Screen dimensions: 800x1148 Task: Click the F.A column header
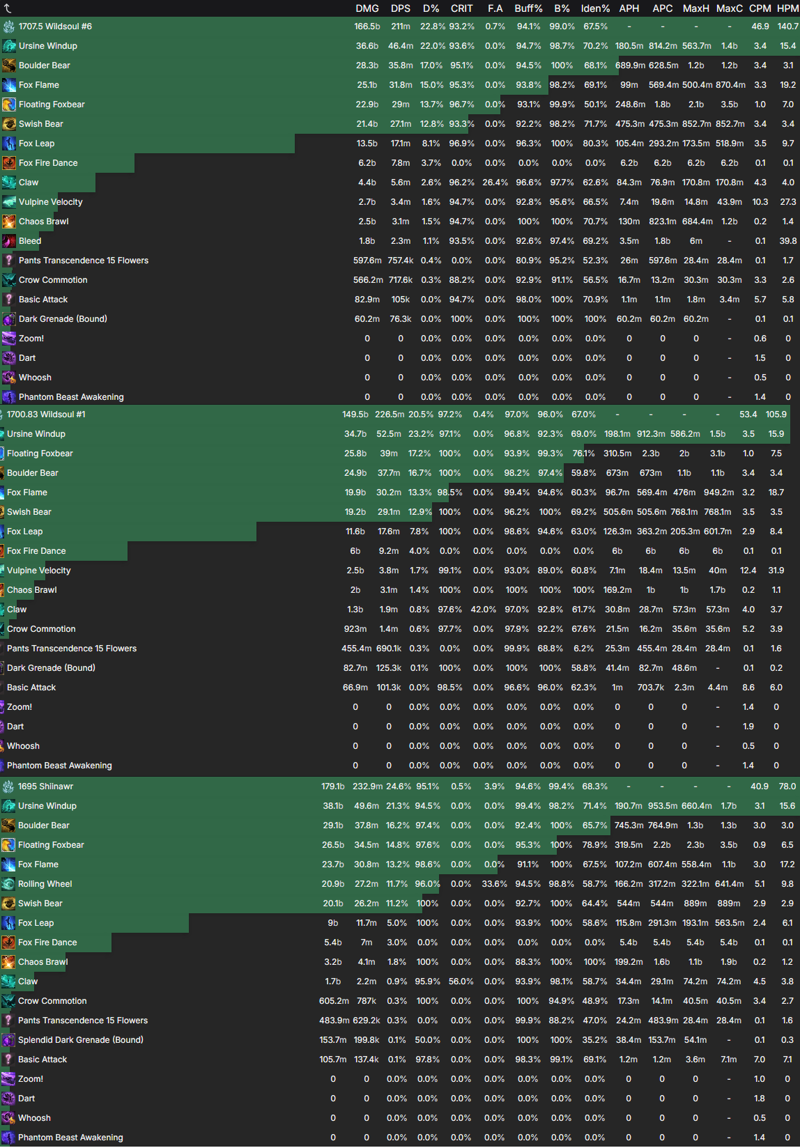pos(496,9)
